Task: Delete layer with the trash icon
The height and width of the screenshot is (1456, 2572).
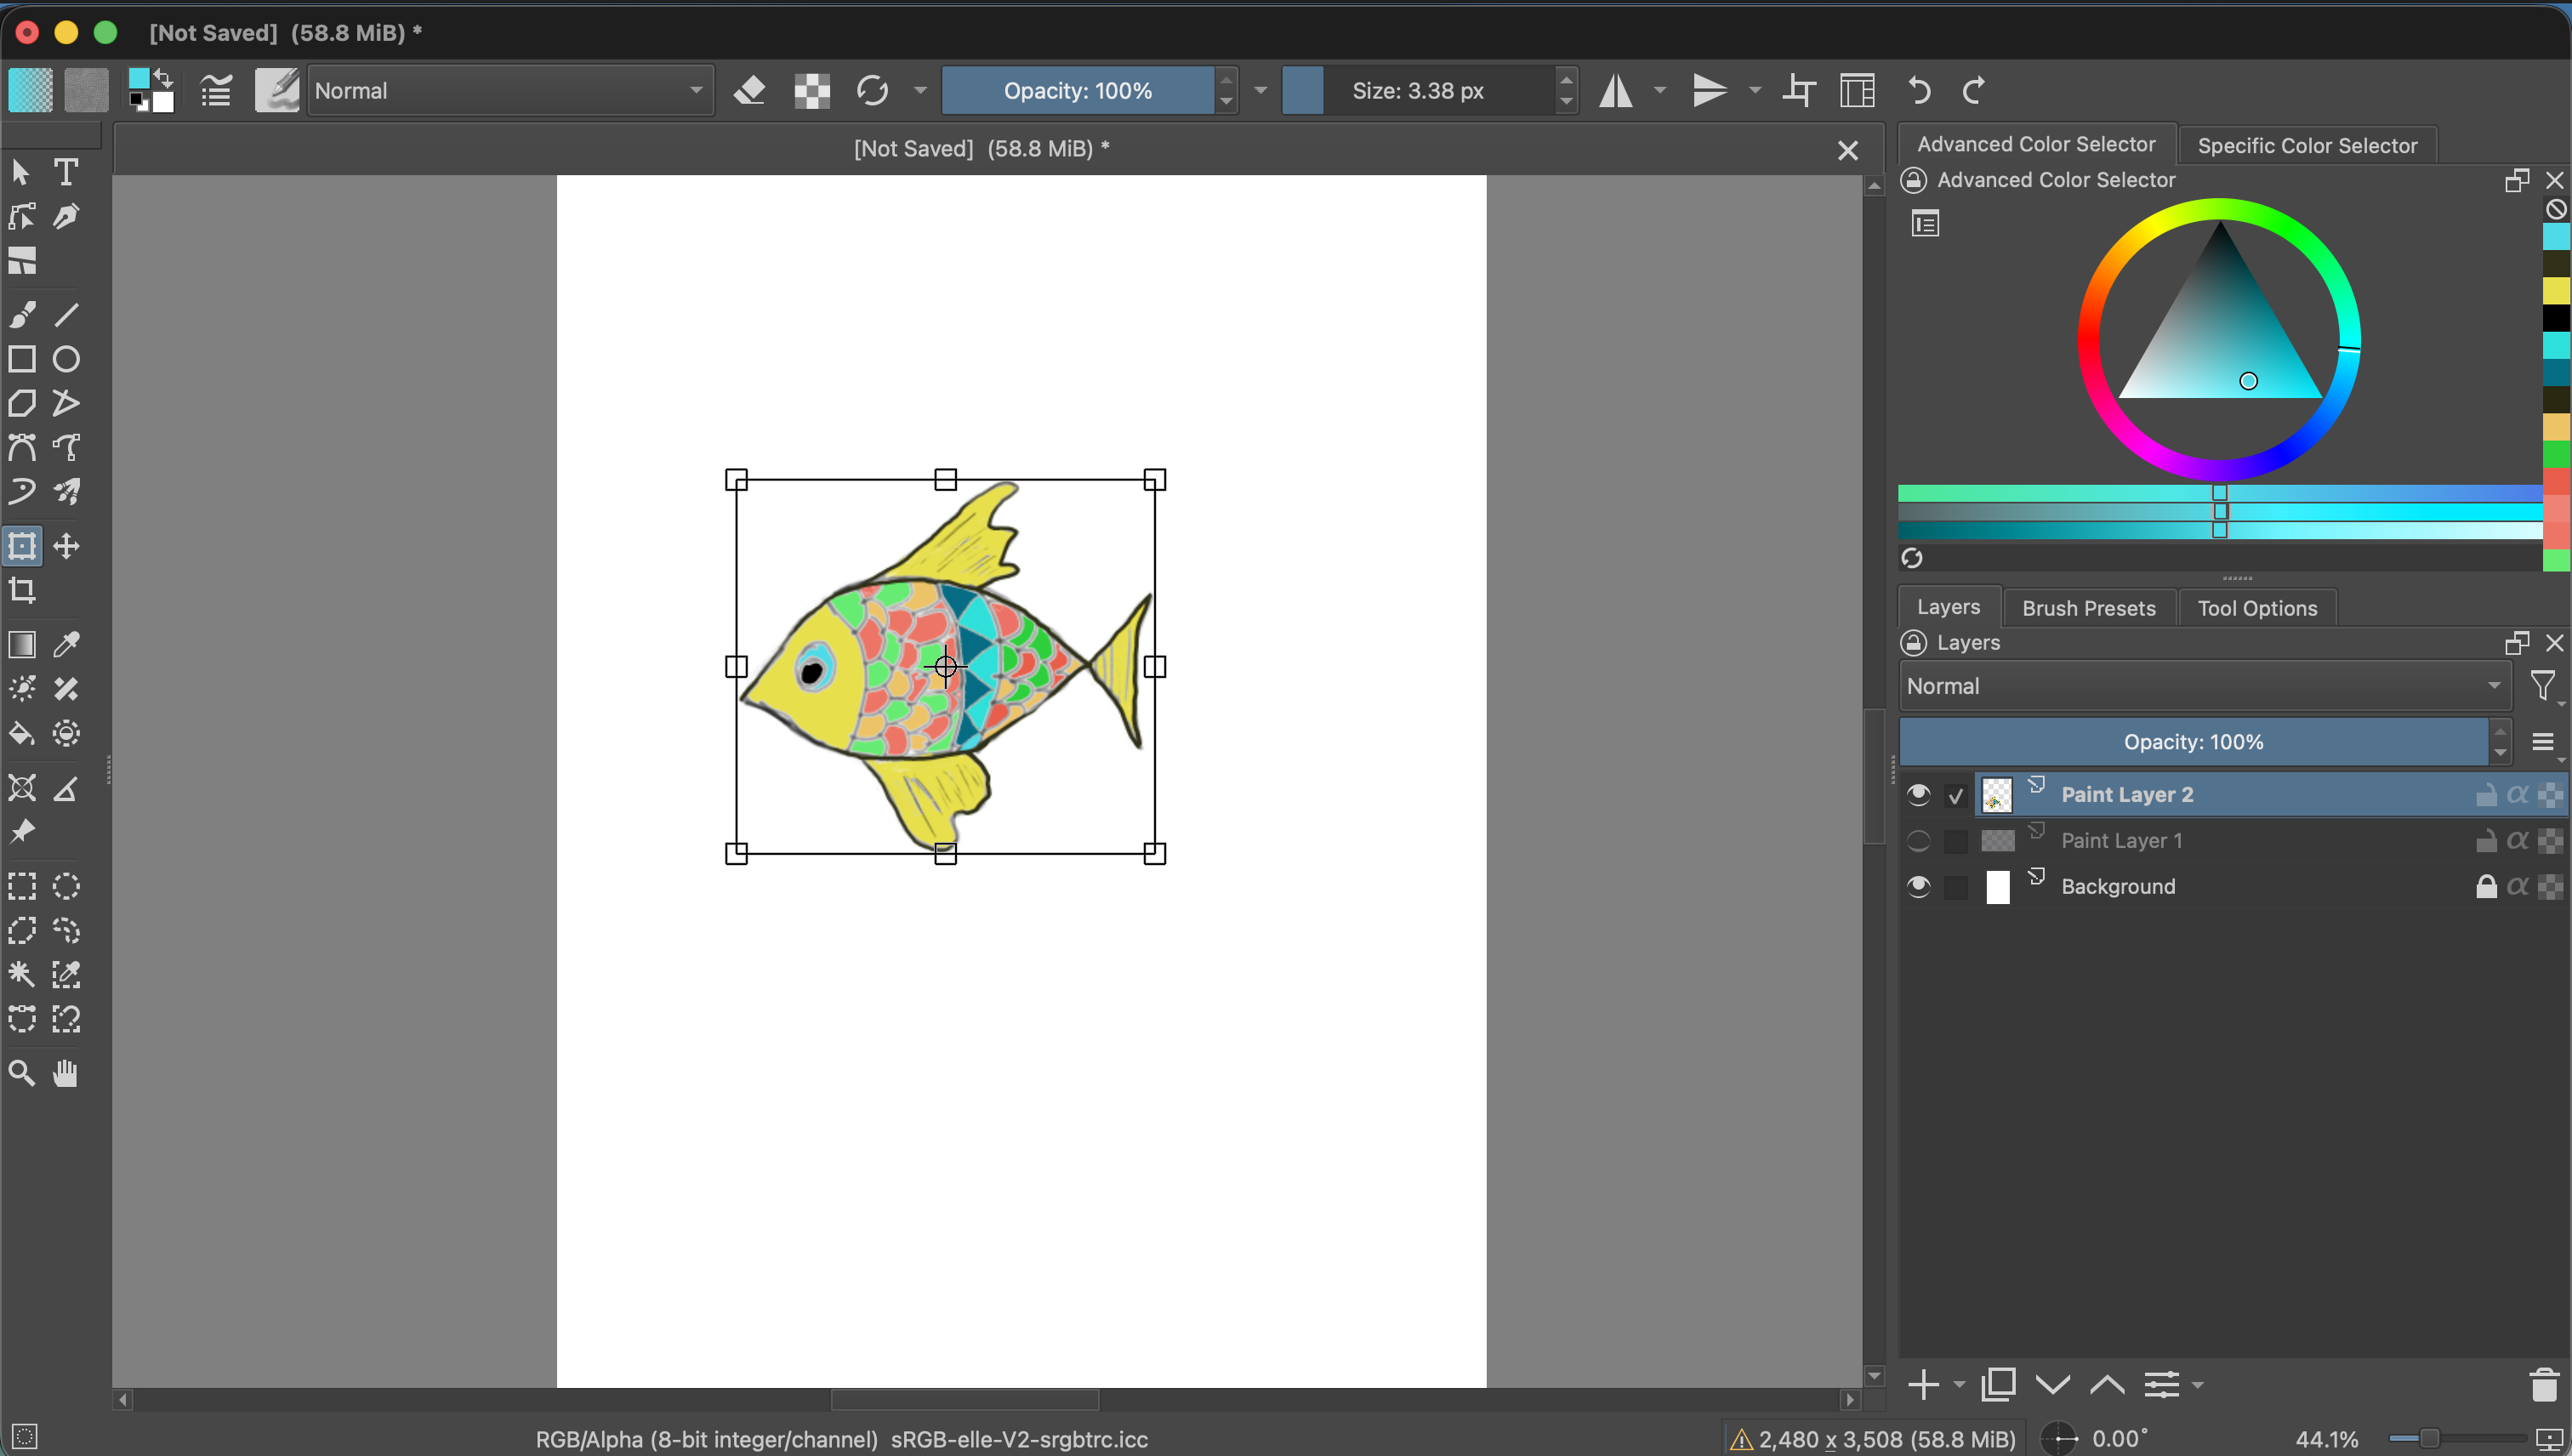Action: click(2544, 1385)
